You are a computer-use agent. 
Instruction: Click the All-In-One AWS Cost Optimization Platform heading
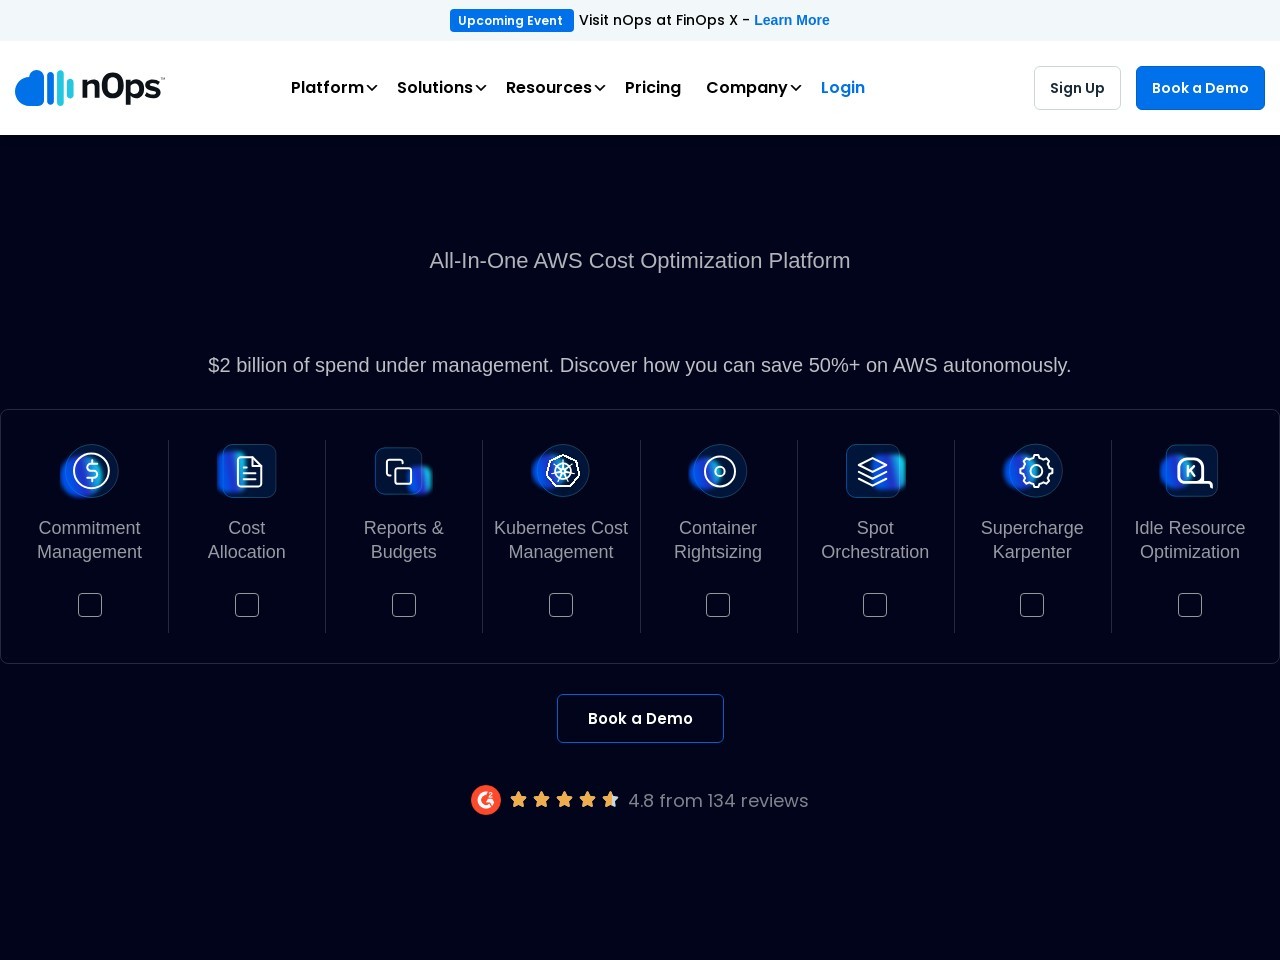point(640,261)
